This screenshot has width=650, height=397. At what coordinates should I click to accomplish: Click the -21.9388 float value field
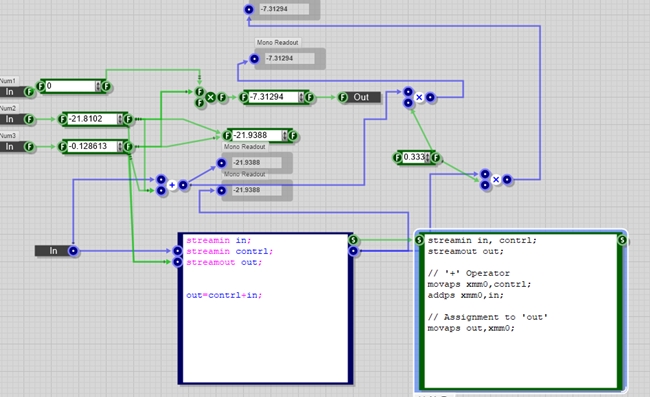(x=257, y=136)
